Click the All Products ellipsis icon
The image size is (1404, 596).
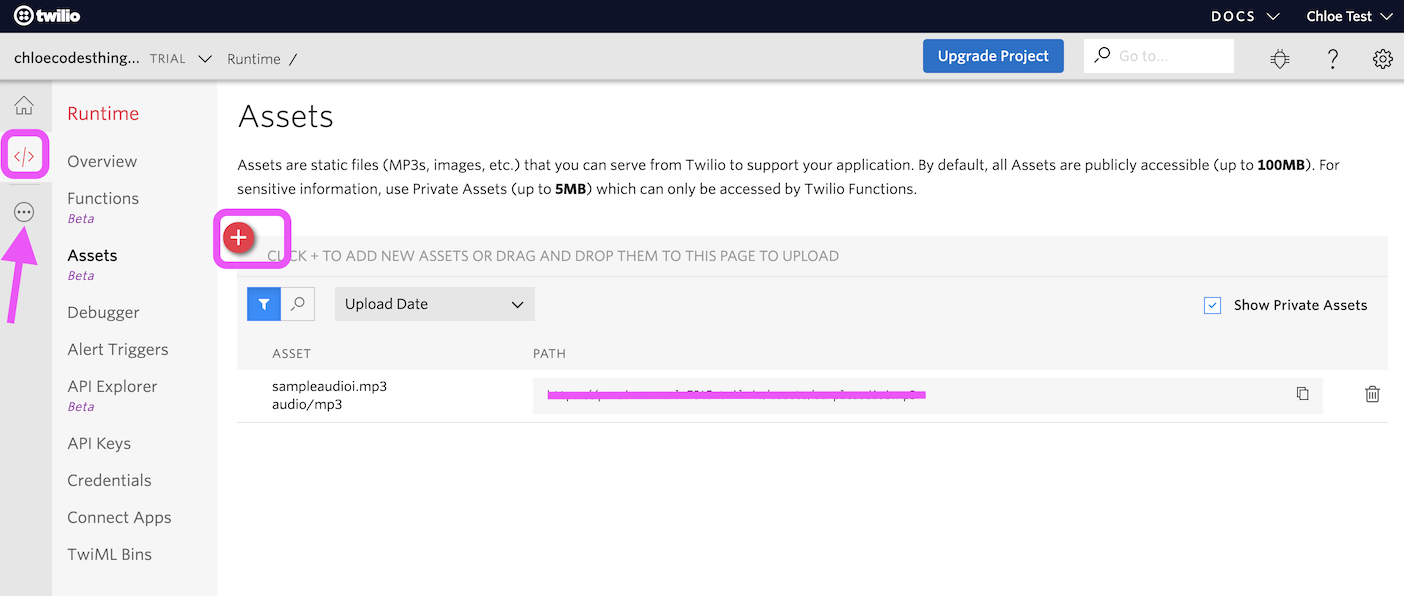pos(24,212)
